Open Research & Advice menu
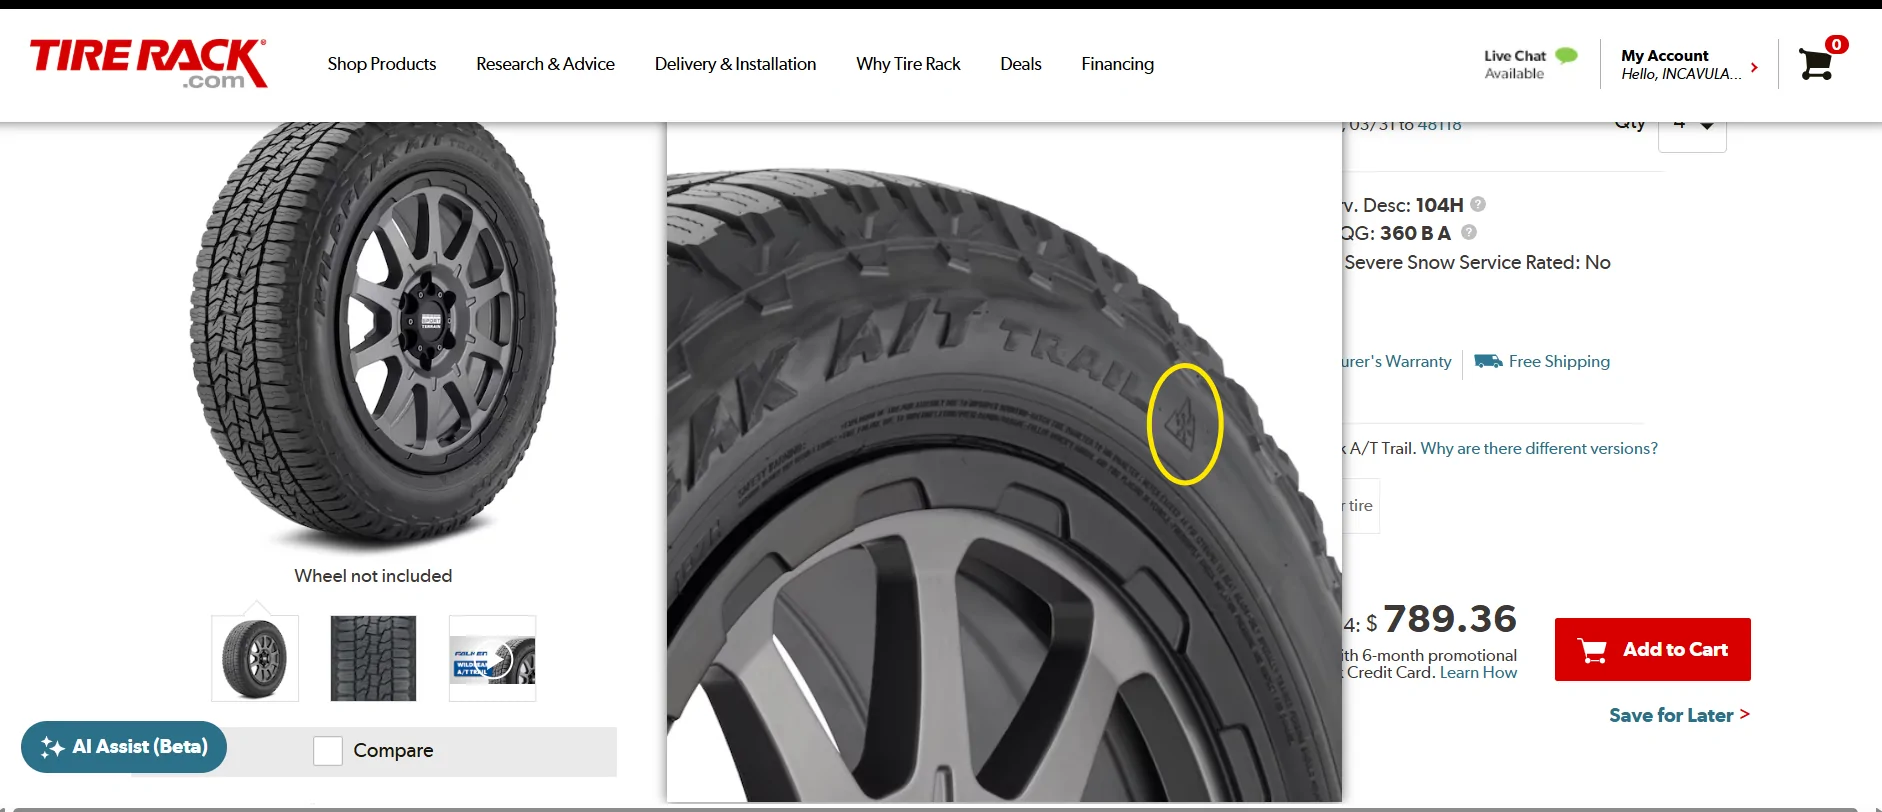 [x=545, y=64]
